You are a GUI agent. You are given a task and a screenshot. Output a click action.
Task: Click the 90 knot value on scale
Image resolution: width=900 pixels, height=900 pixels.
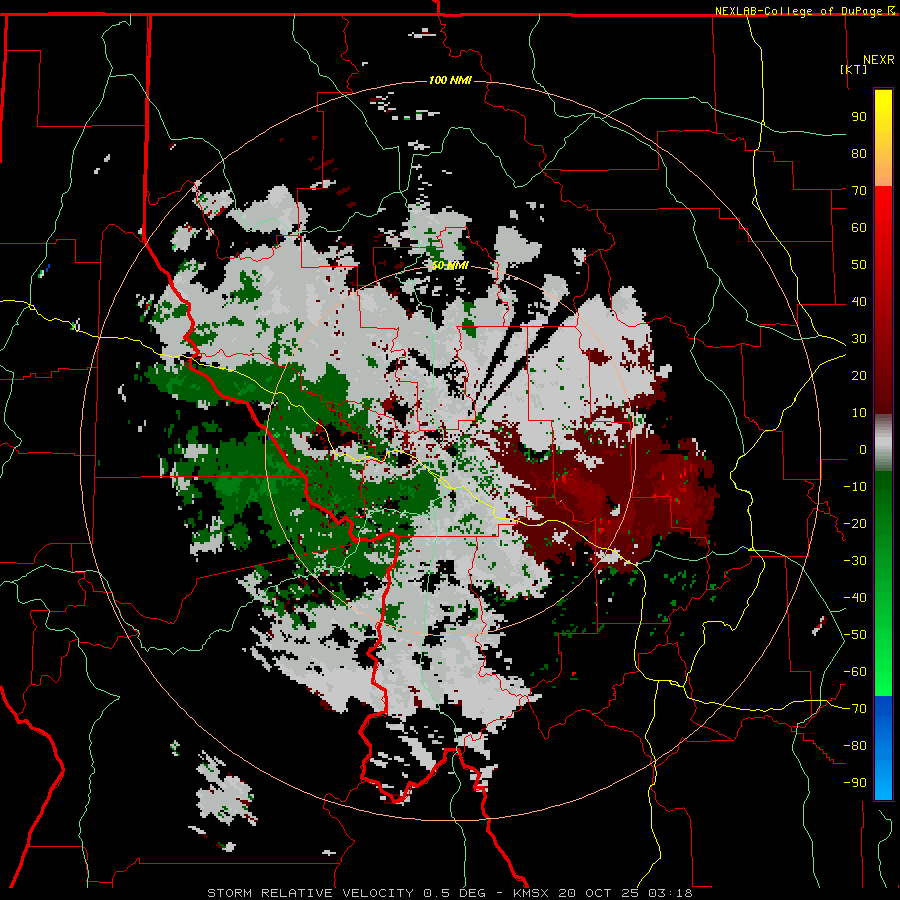click(859, 117)
